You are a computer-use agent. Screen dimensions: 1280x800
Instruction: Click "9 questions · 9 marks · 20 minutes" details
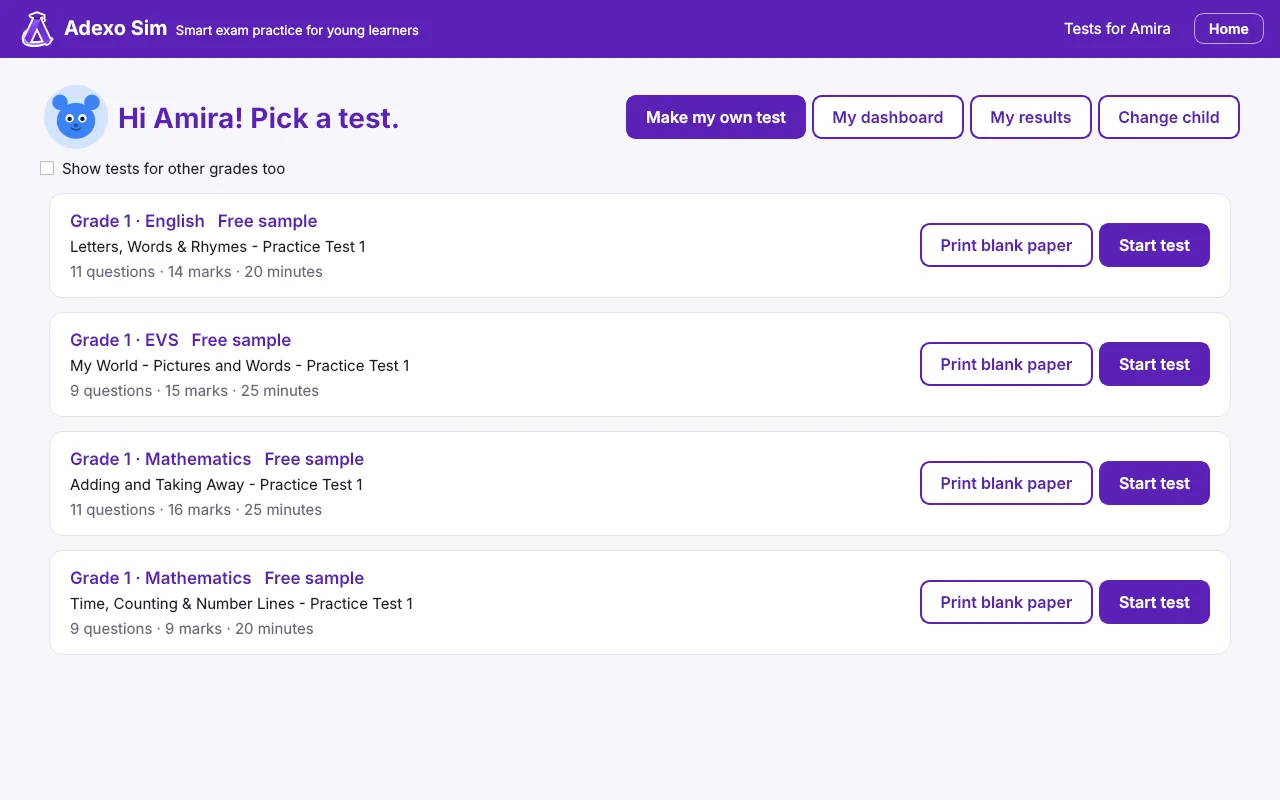192,629
